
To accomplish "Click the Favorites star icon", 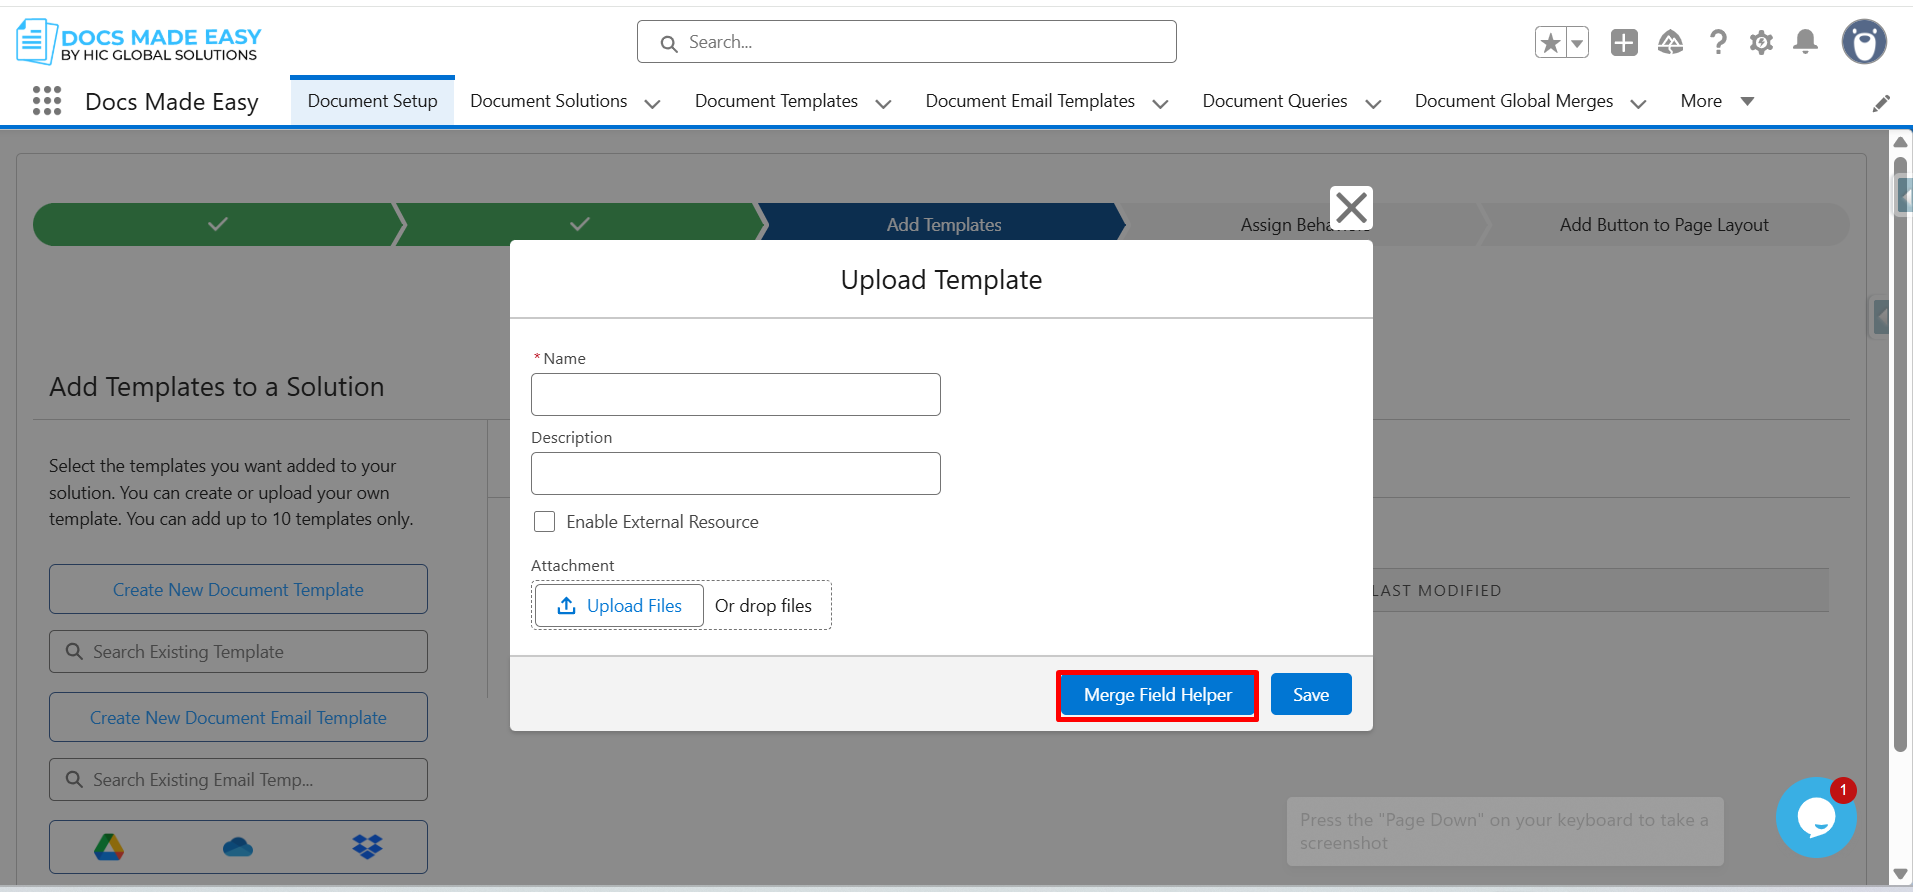I will pyautogui.click(x=1550, y=43).
